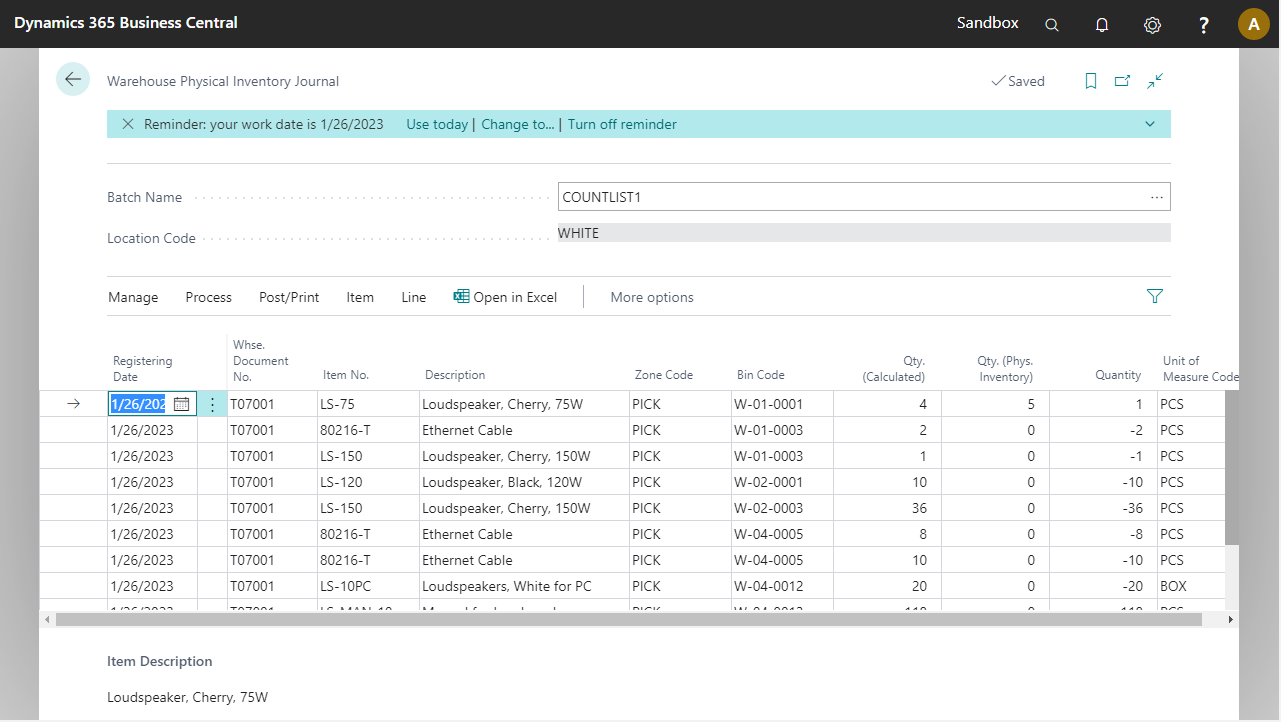The height and width of the screenshot is (722, 1281).
Task: Click calculated quantity 36
Action: (x=887, y=508)
